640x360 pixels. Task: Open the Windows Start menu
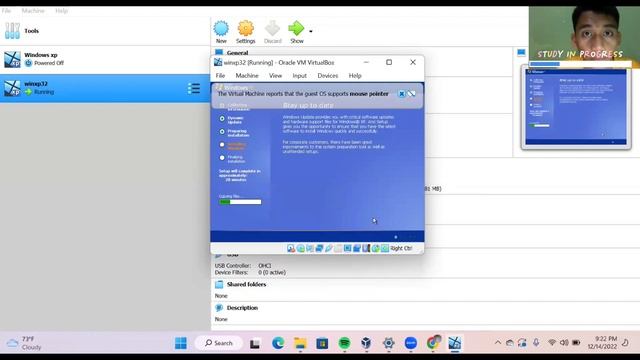(181, 343)
